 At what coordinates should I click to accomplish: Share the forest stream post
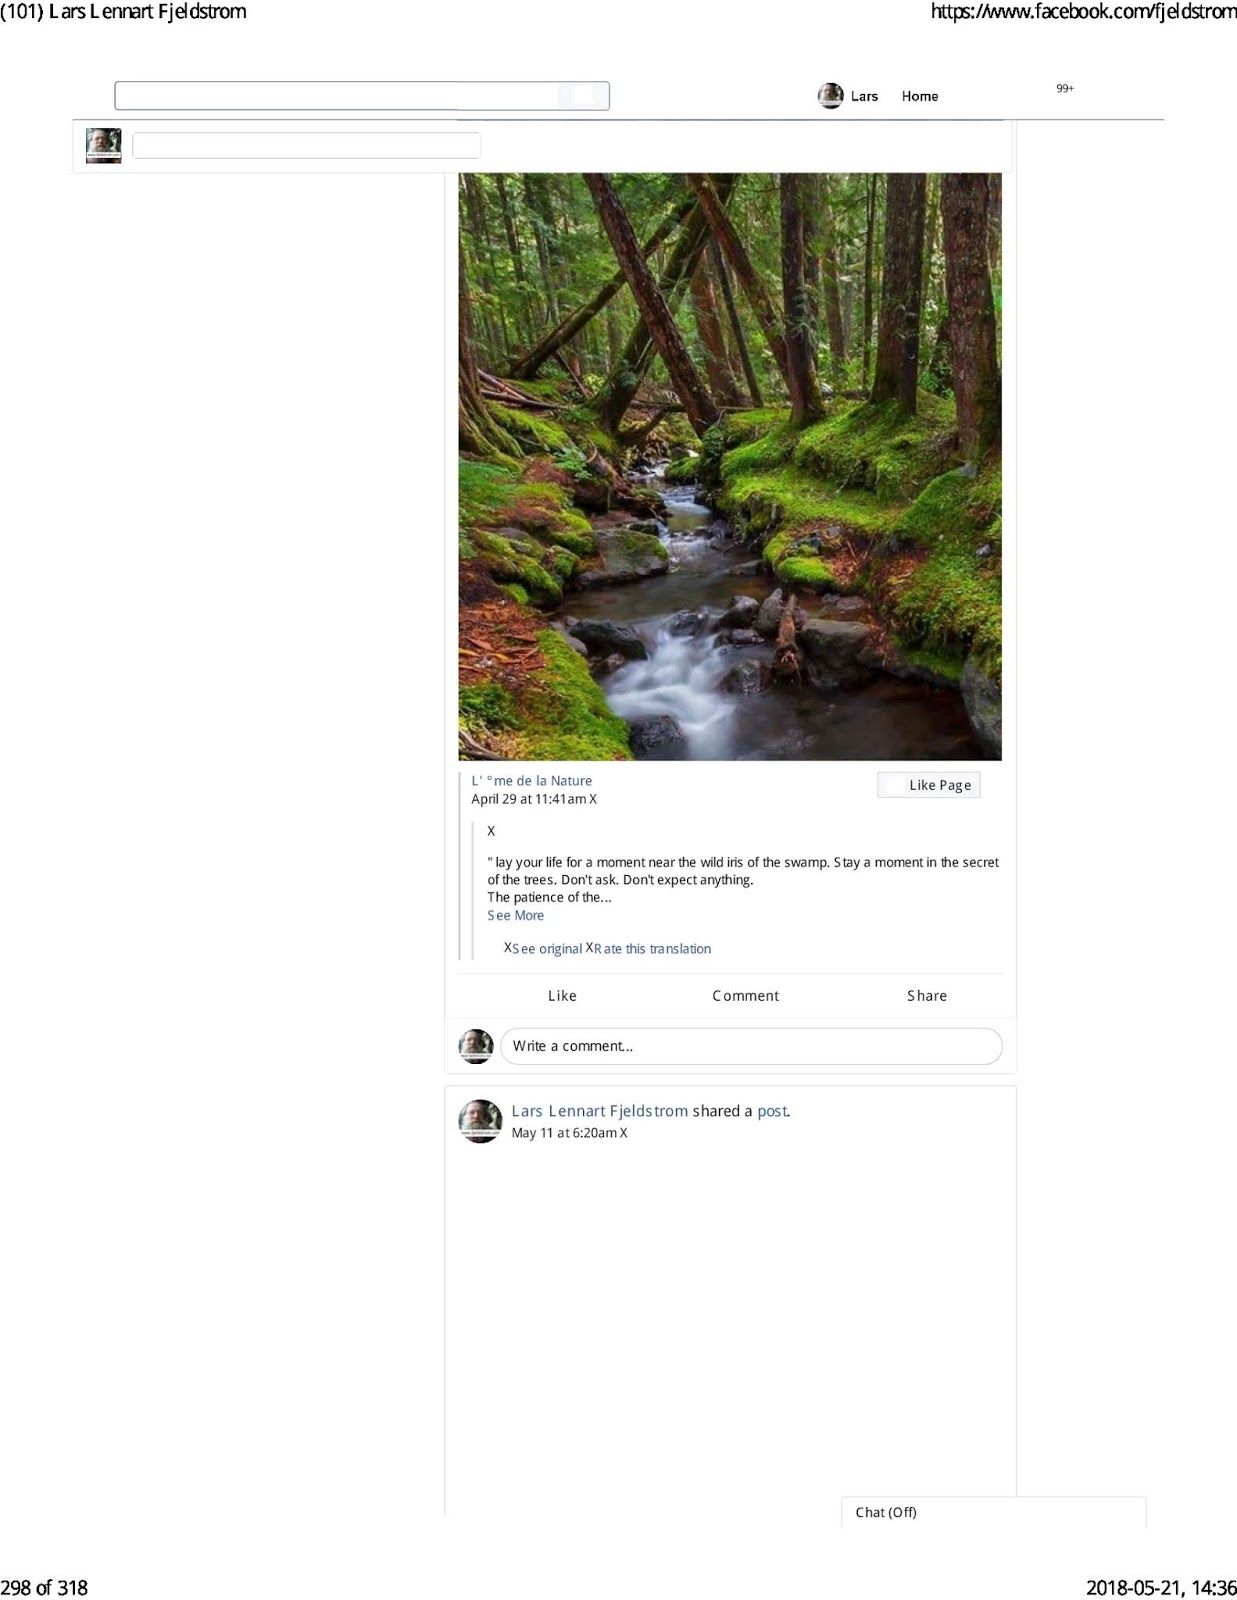927,996
